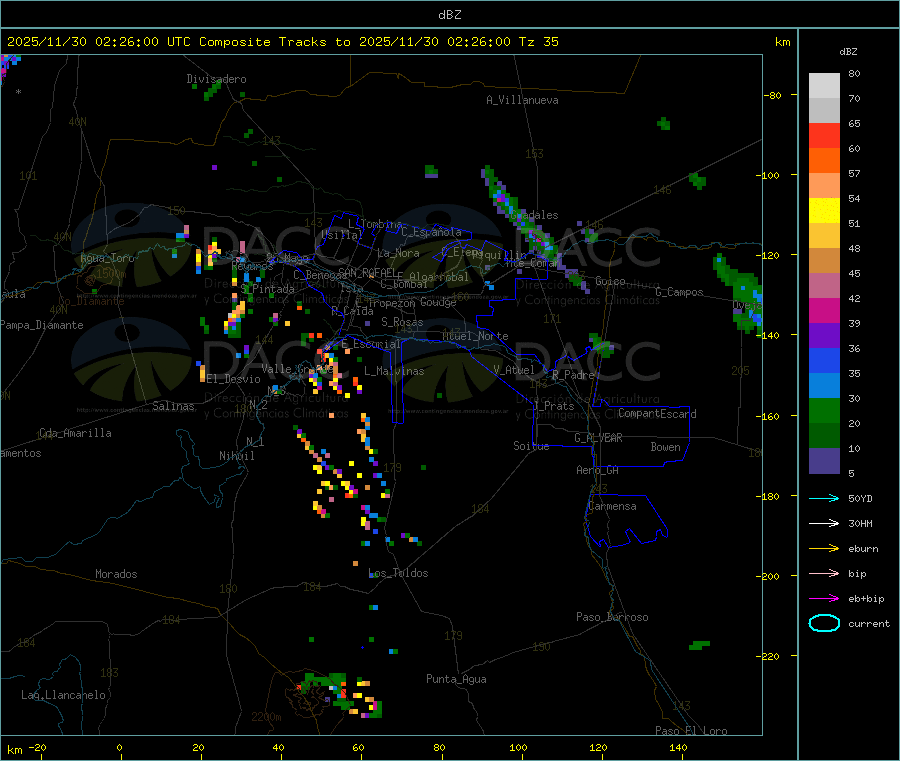Viewport: 900px width, 761px height.
Task: Click the Punta_Agua map label
Action: tap(456, 679)
